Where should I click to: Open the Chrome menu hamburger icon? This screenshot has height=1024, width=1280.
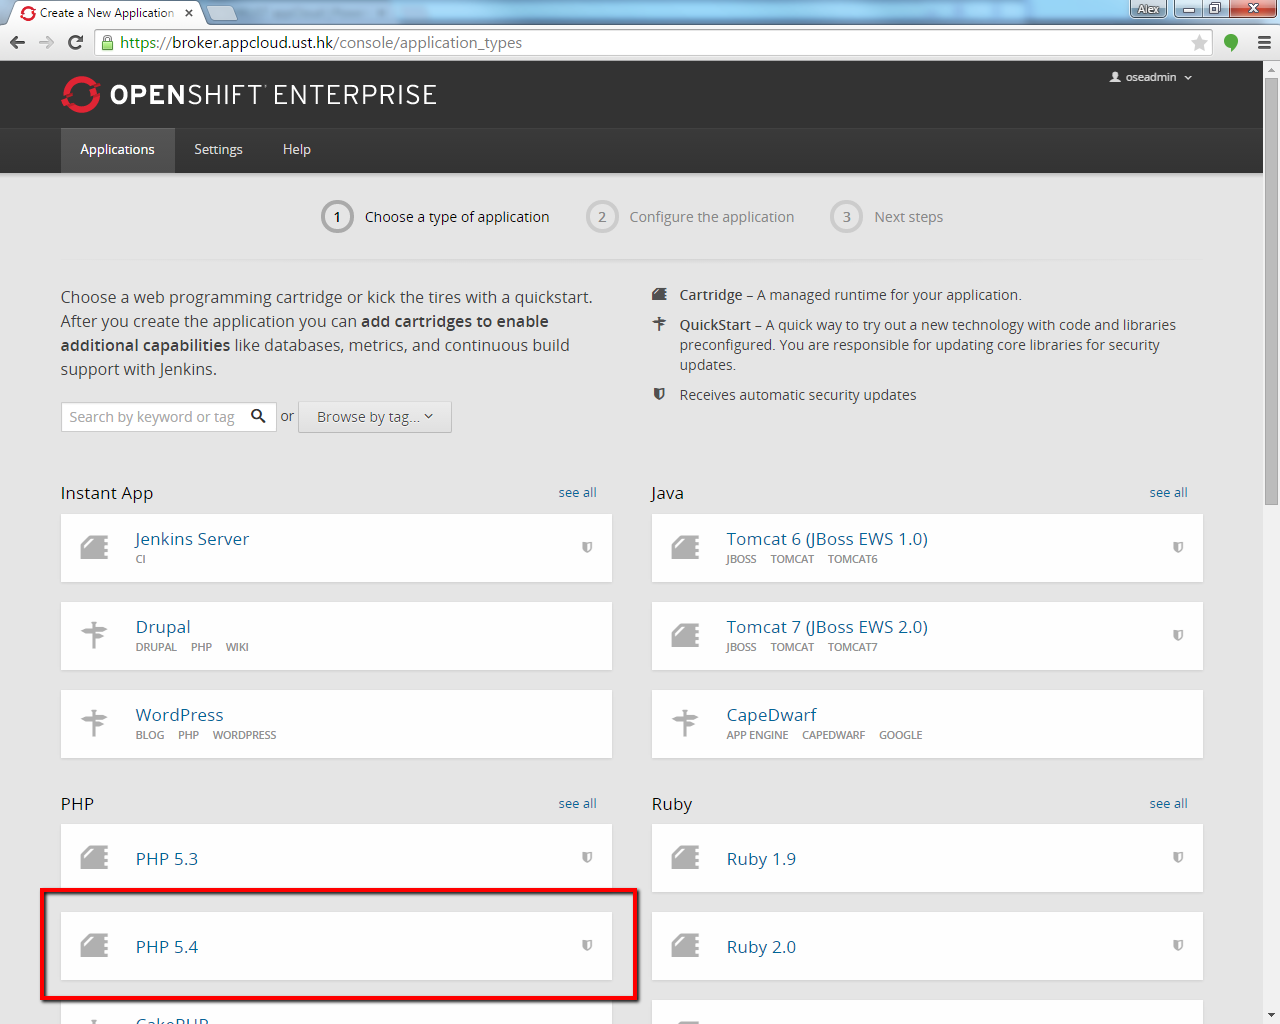point(1264,43)
